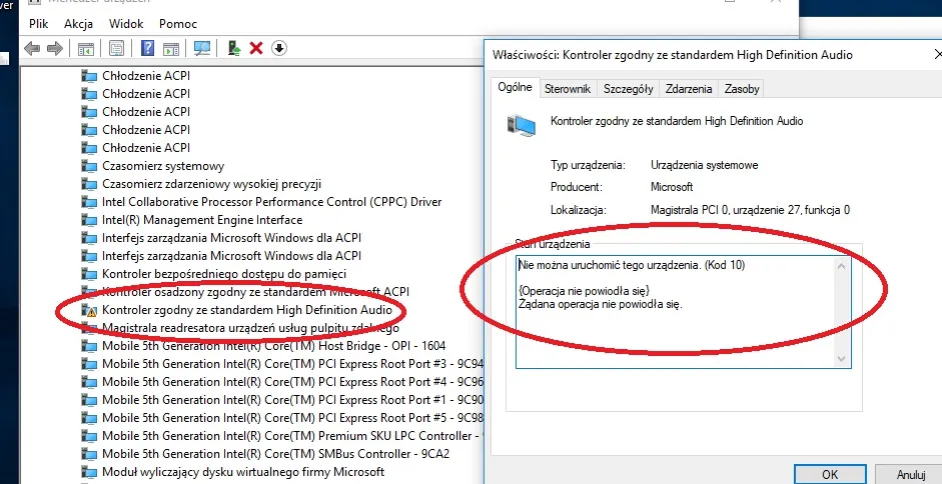
Task: Open the Properties toolbar icon
Action: point(117,49)
